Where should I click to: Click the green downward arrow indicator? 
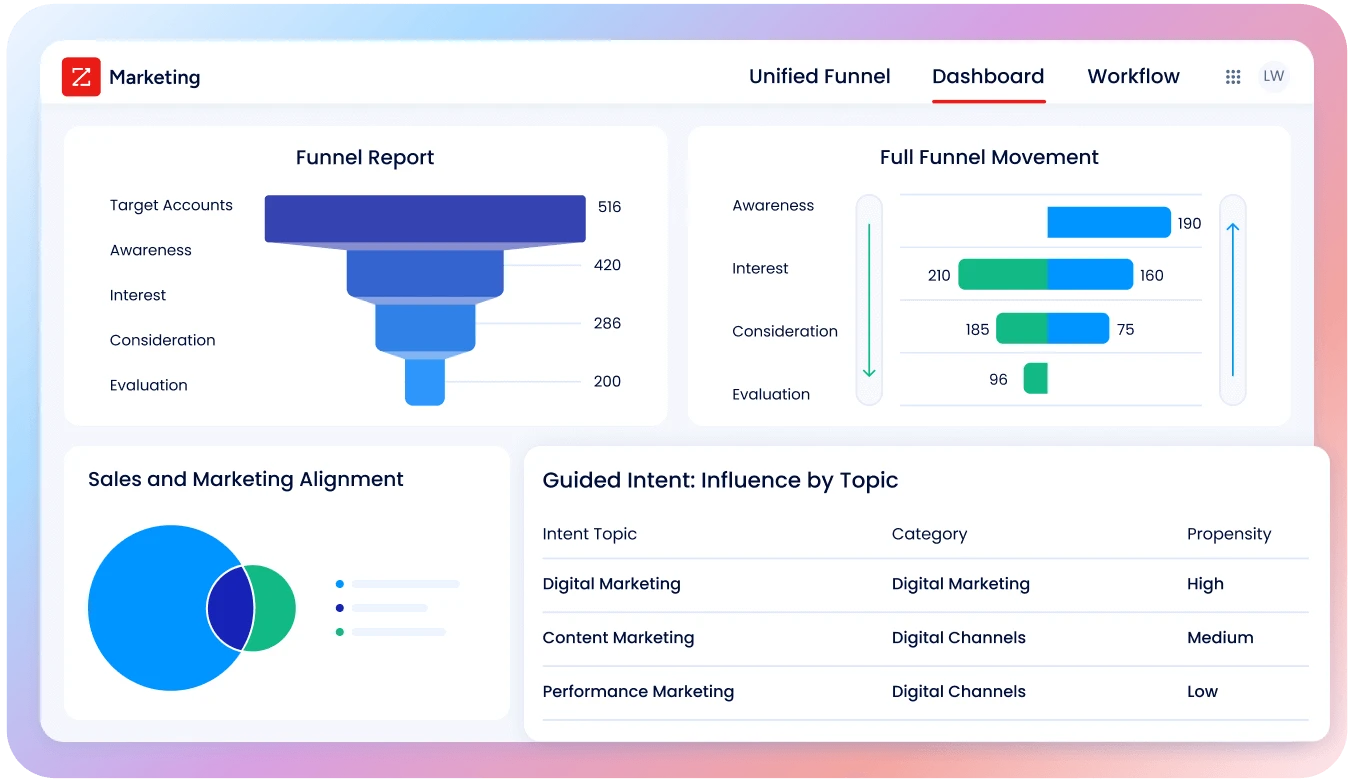tap(869, 300)
